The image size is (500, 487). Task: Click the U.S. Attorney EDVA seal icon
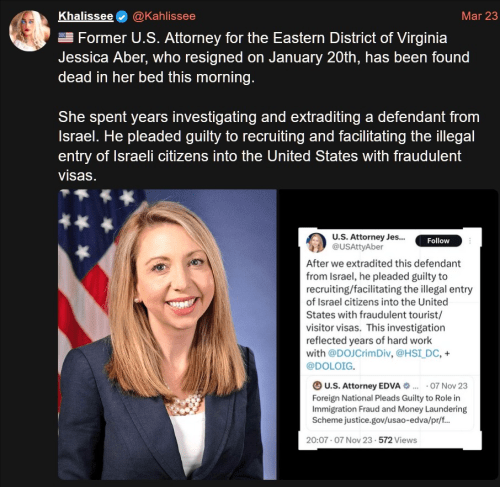tap(317, 386)
